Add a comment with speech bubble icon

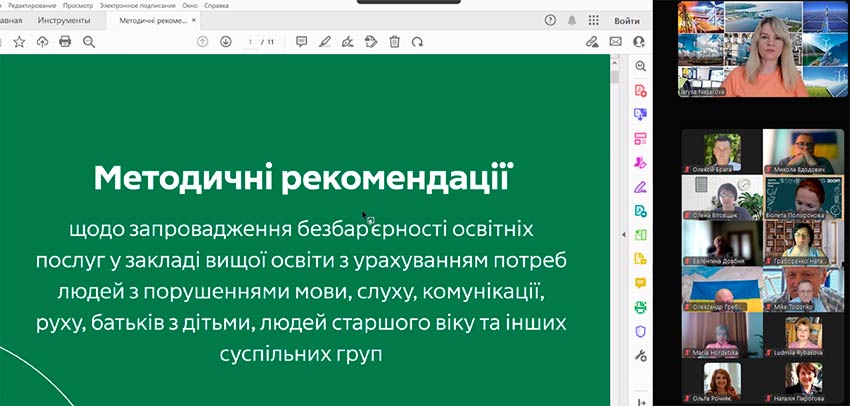(301, 42)
